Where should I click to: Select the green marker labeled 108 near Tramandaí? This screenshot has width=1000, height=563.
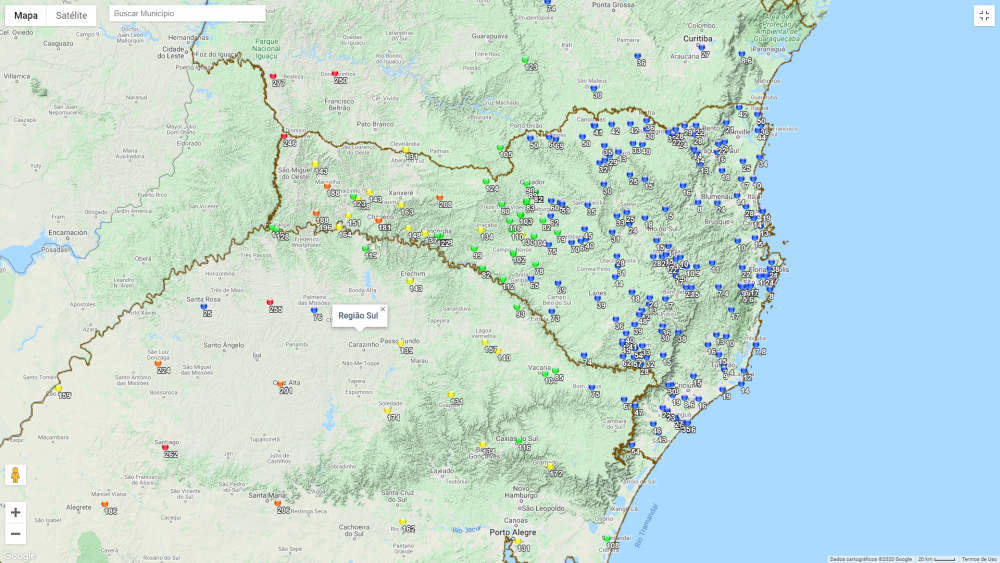point(607,539)
